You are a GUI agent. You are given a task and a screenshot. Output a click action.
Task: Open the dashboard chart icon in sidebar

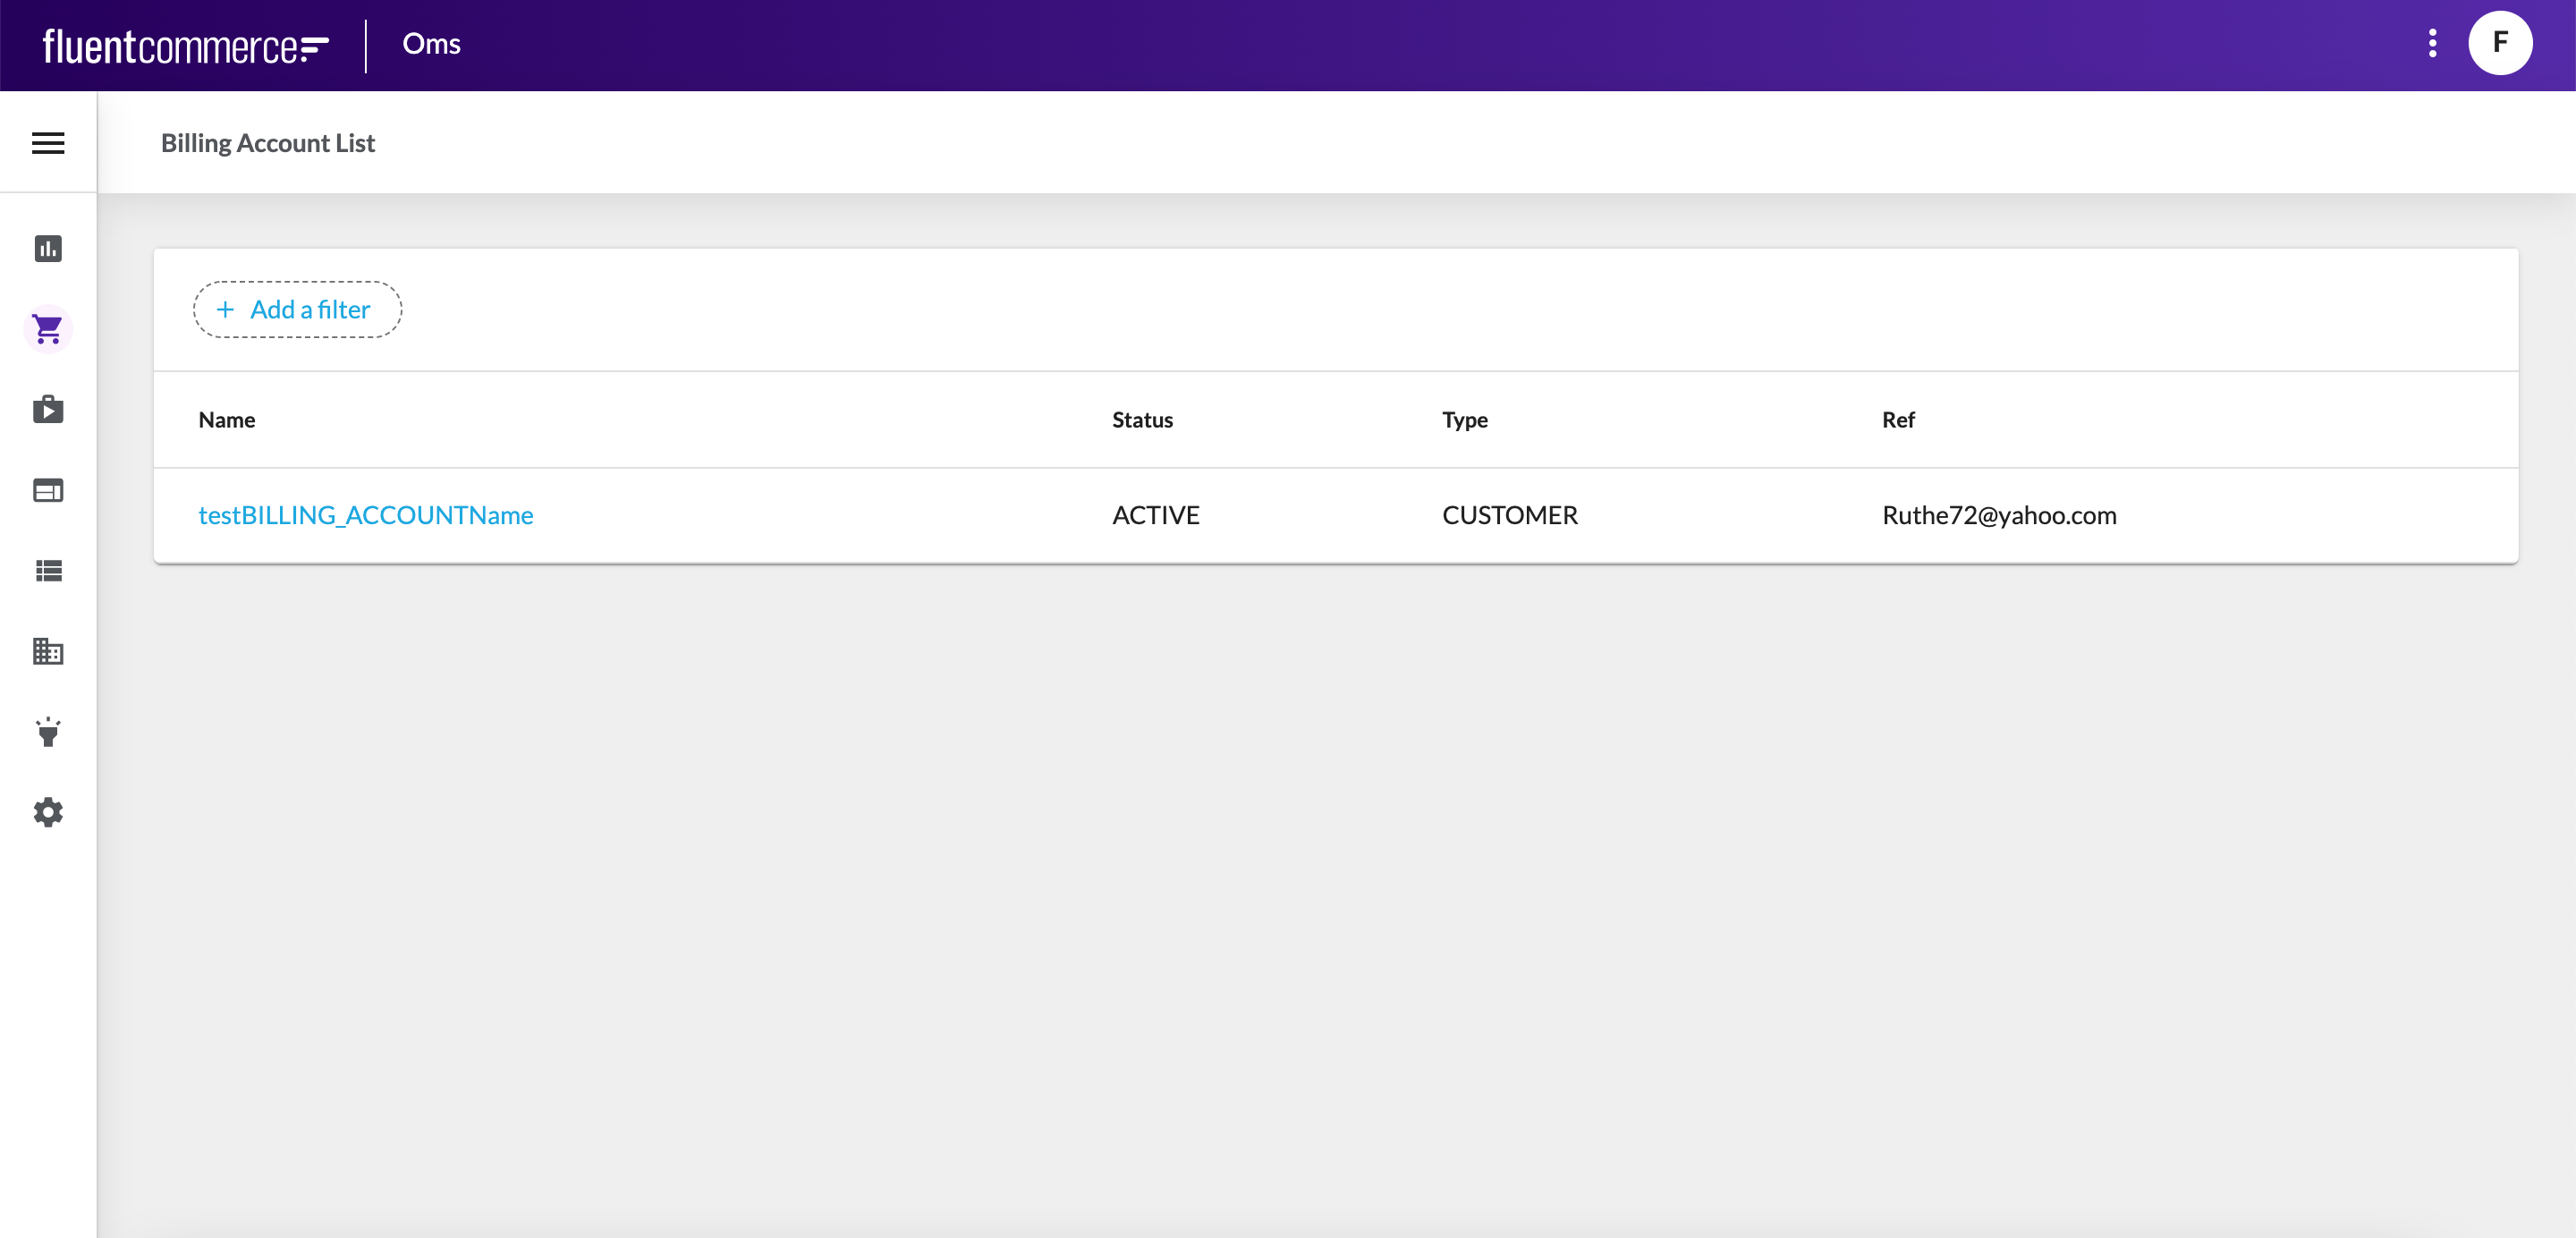(x=48, y=248)
